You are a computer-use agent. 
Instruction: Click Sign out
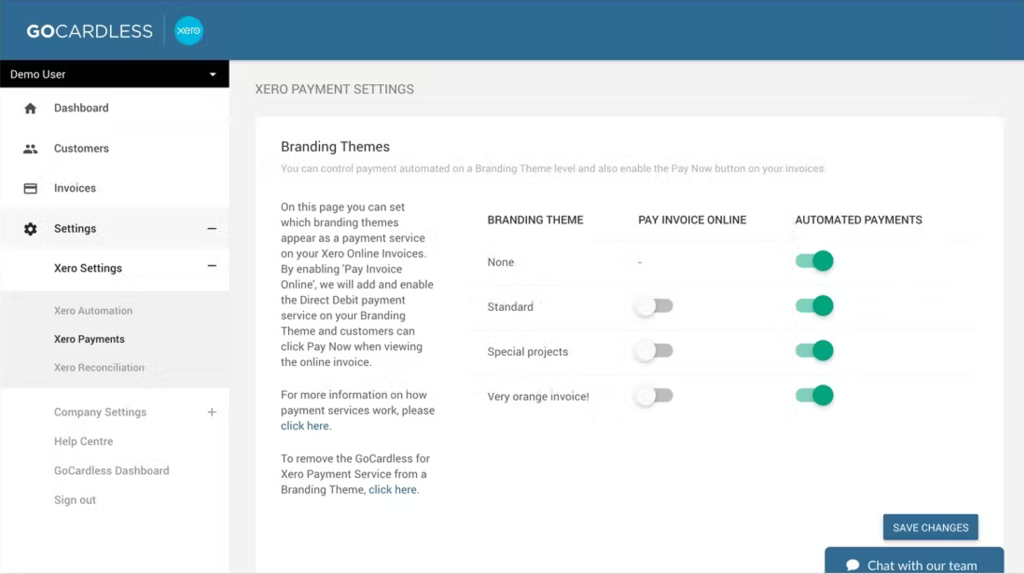click(x=75, y=500)
